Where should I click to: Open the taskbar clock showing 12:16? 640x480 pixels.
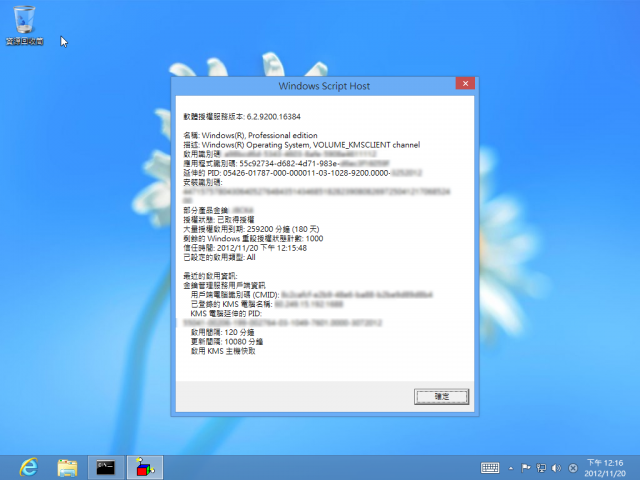(x=605, y=468)
